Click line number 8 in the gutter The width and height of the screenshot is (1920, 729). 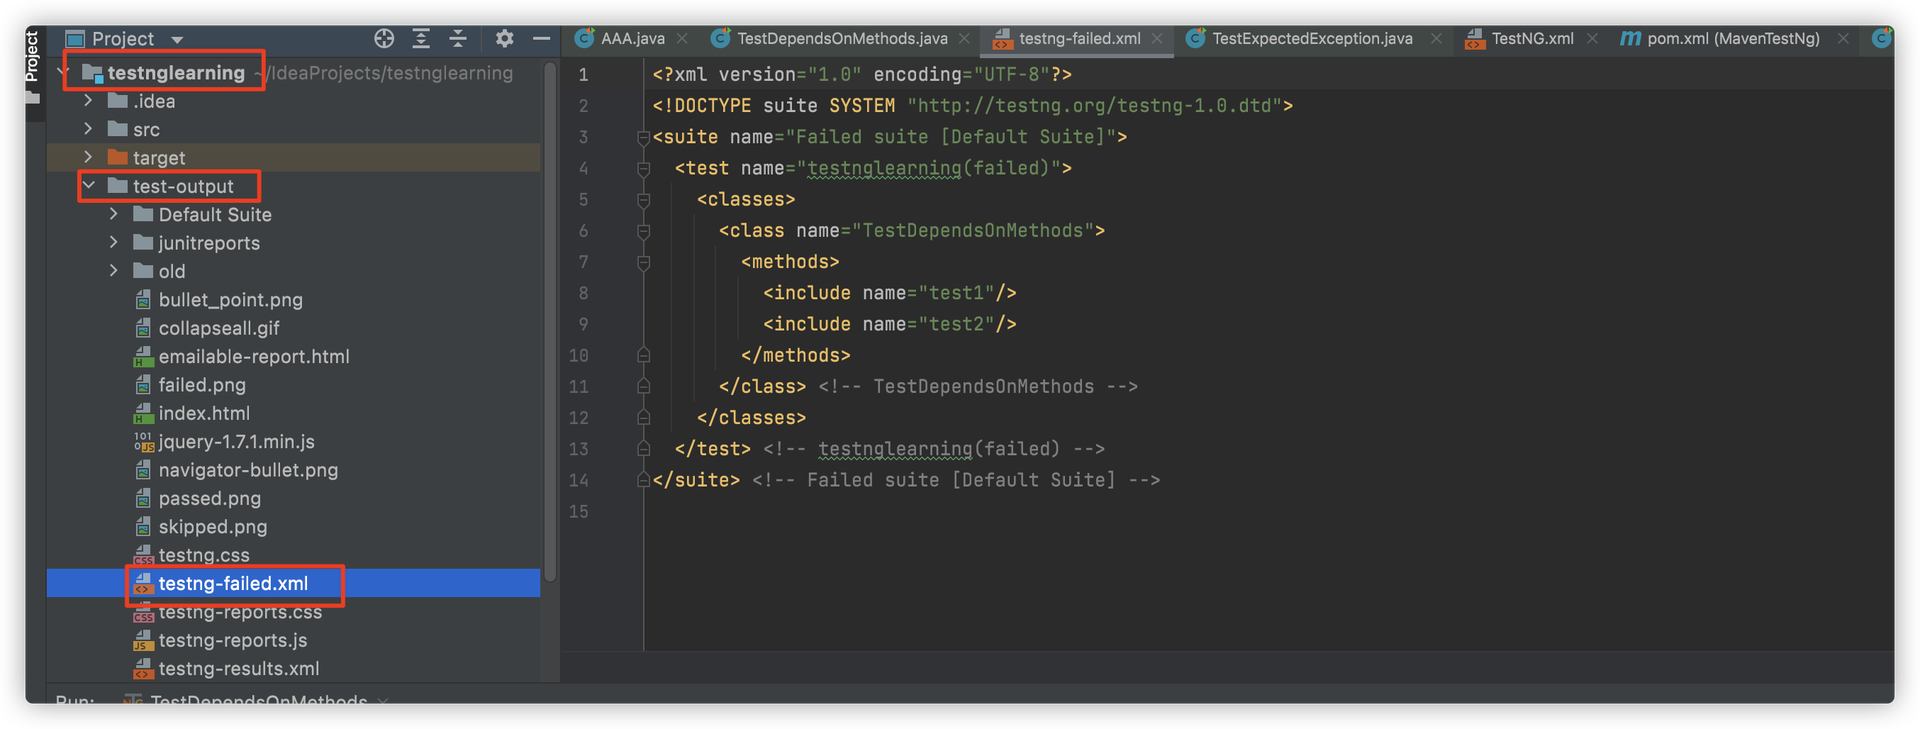tap(583, 293)
